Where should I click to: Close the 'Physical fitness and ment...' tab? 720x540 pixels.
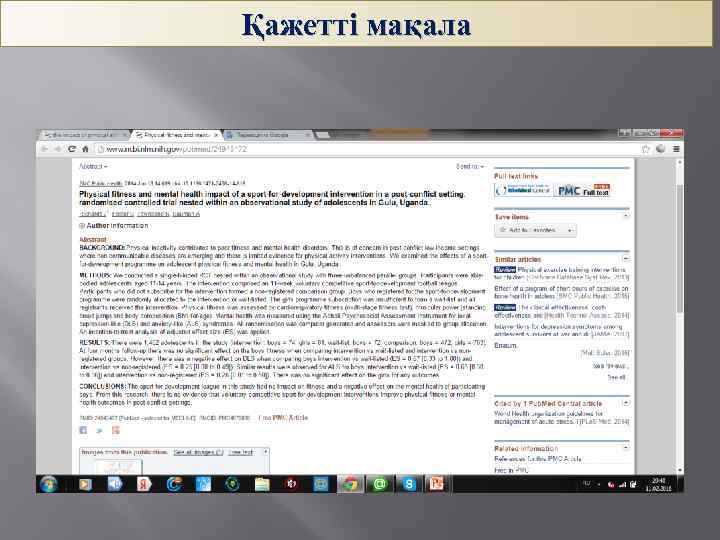(x=215, y=135)
